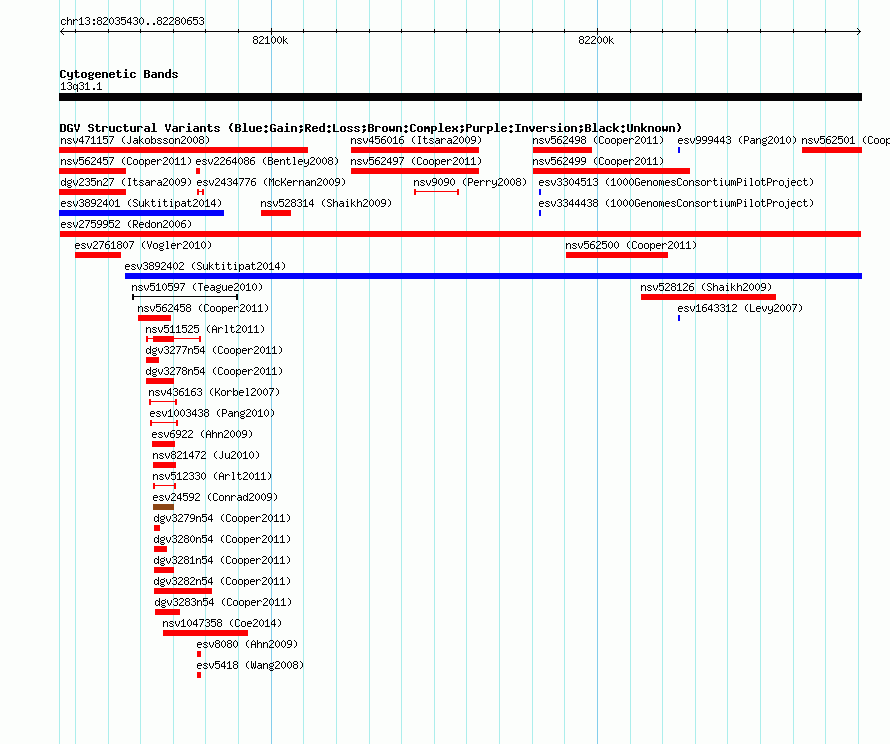Click esv3304513 1000GenomesConsortiumPilotProject label
Screen dimensions: 890x744
[x=676, y=182]
